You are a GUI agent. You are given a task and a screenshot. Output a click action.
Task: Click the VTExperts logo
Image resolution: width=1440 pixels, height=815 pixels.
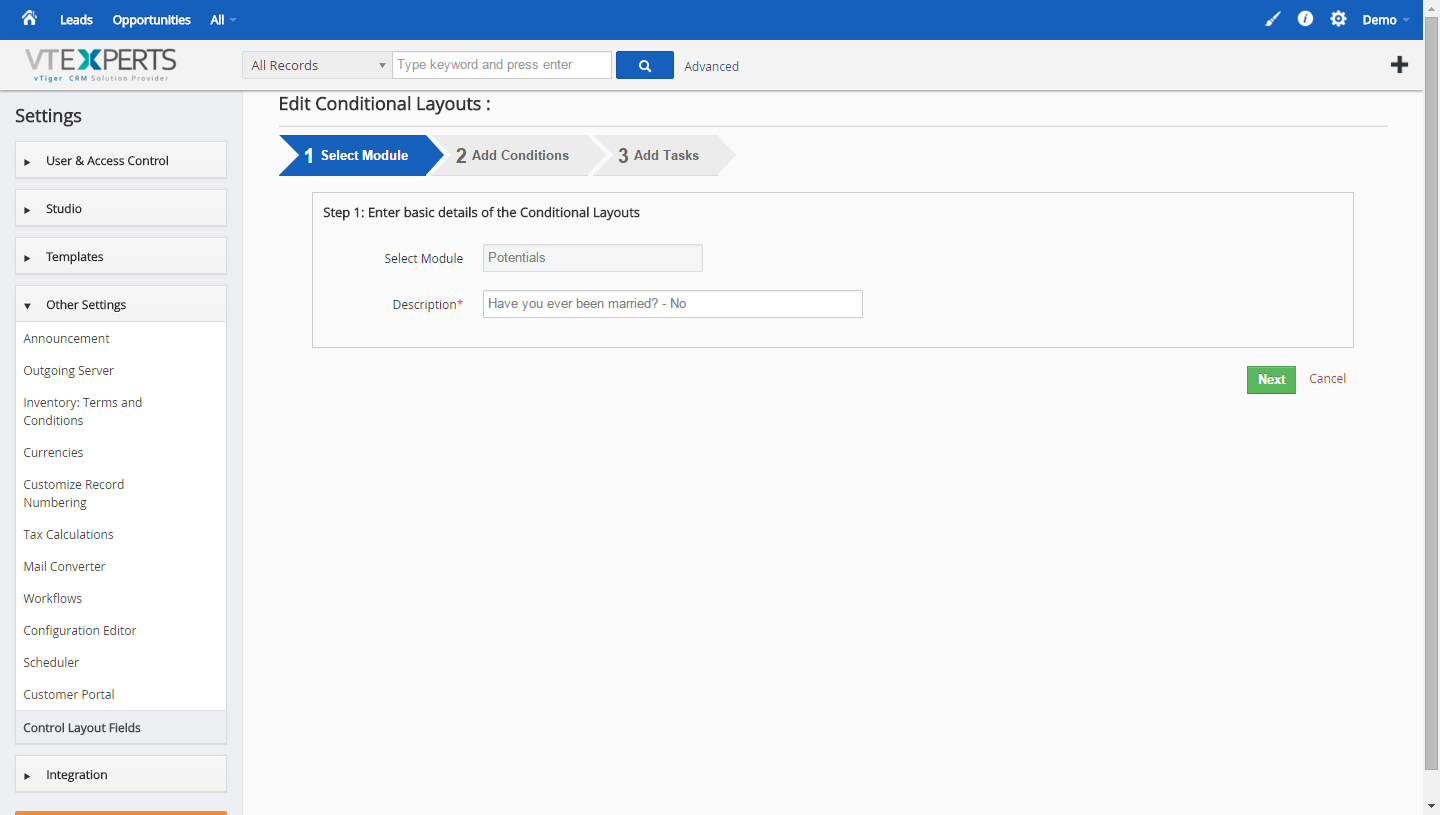(x=100, y=65)
